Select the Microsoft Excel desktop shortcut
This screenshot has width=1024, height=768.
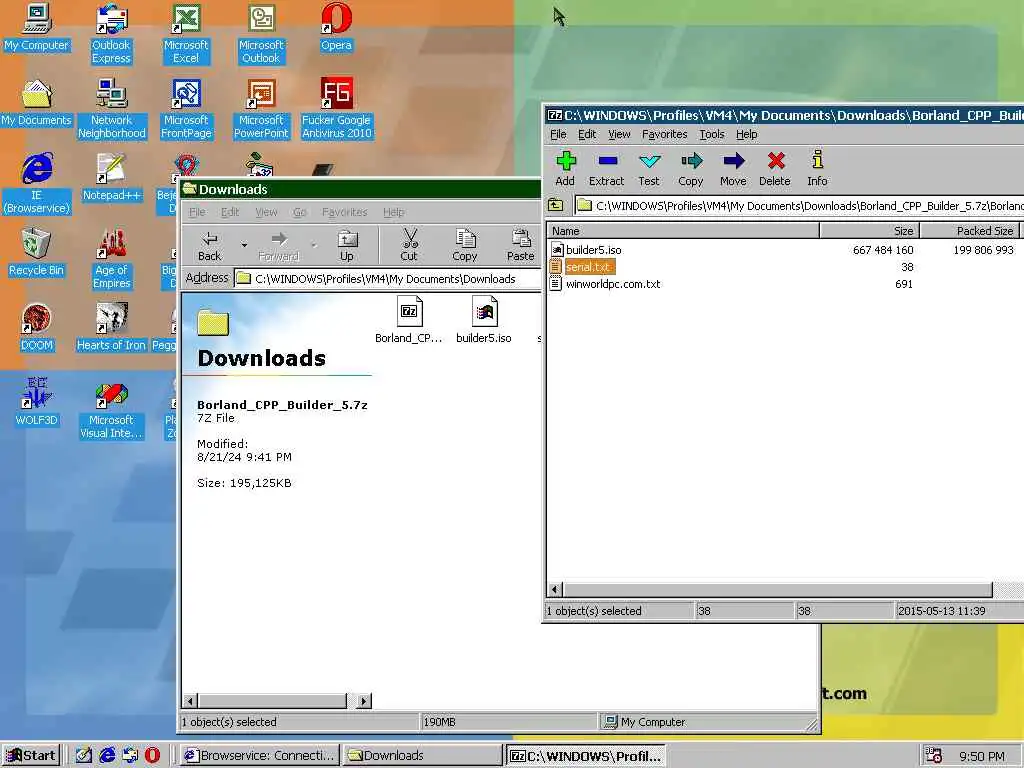(186, 34)
